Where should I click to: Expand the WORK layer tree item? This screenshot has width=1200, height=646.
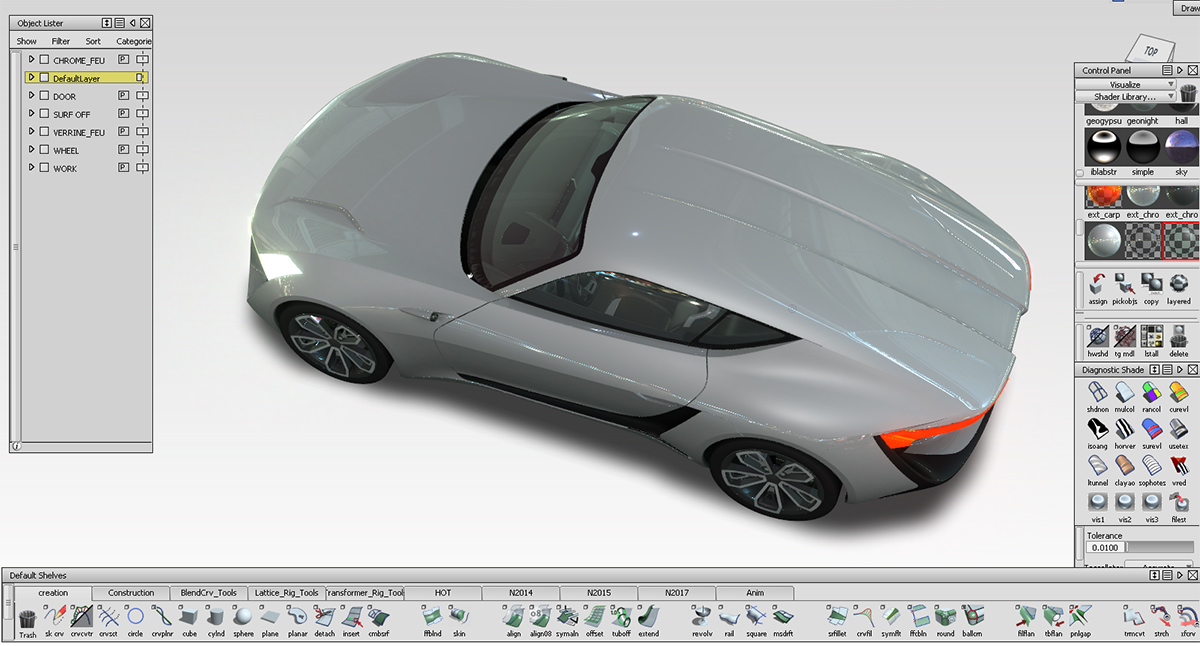pos(31,167)
